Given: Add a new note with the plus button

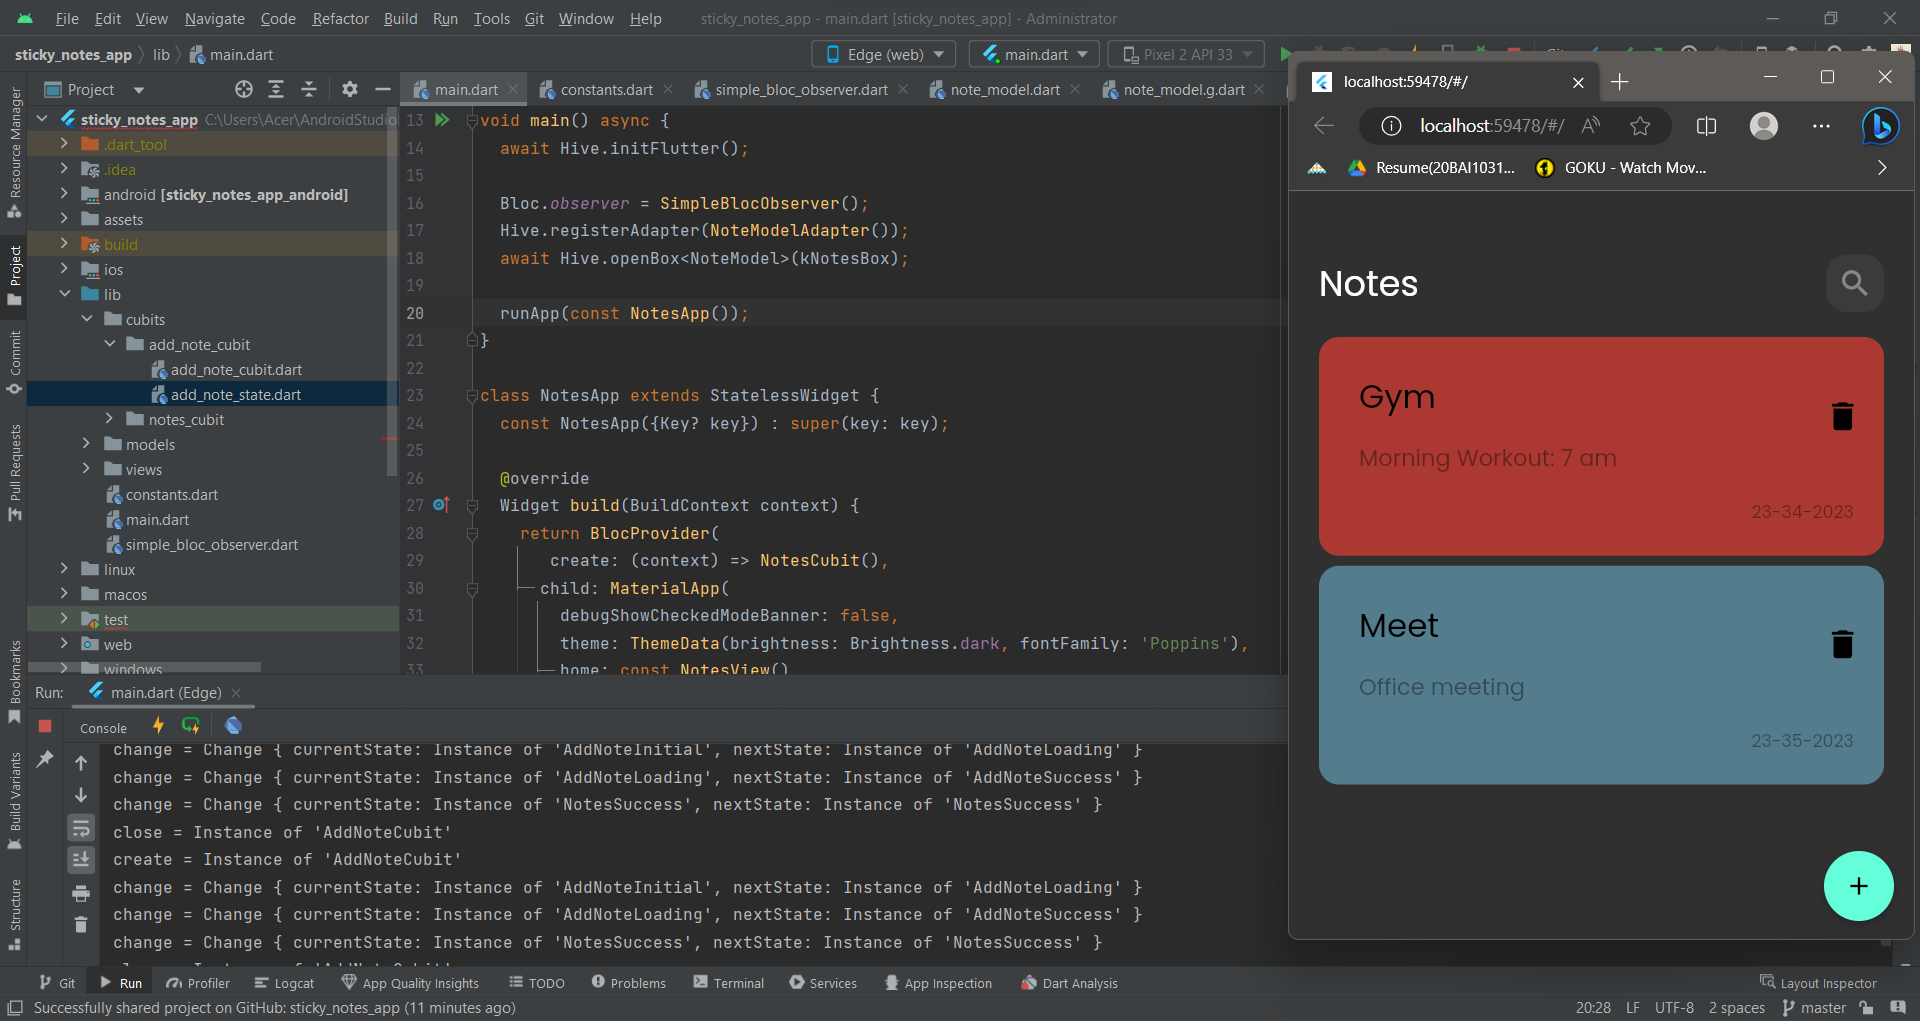Looking at the screenshot, I should [x=1858, y=886].
